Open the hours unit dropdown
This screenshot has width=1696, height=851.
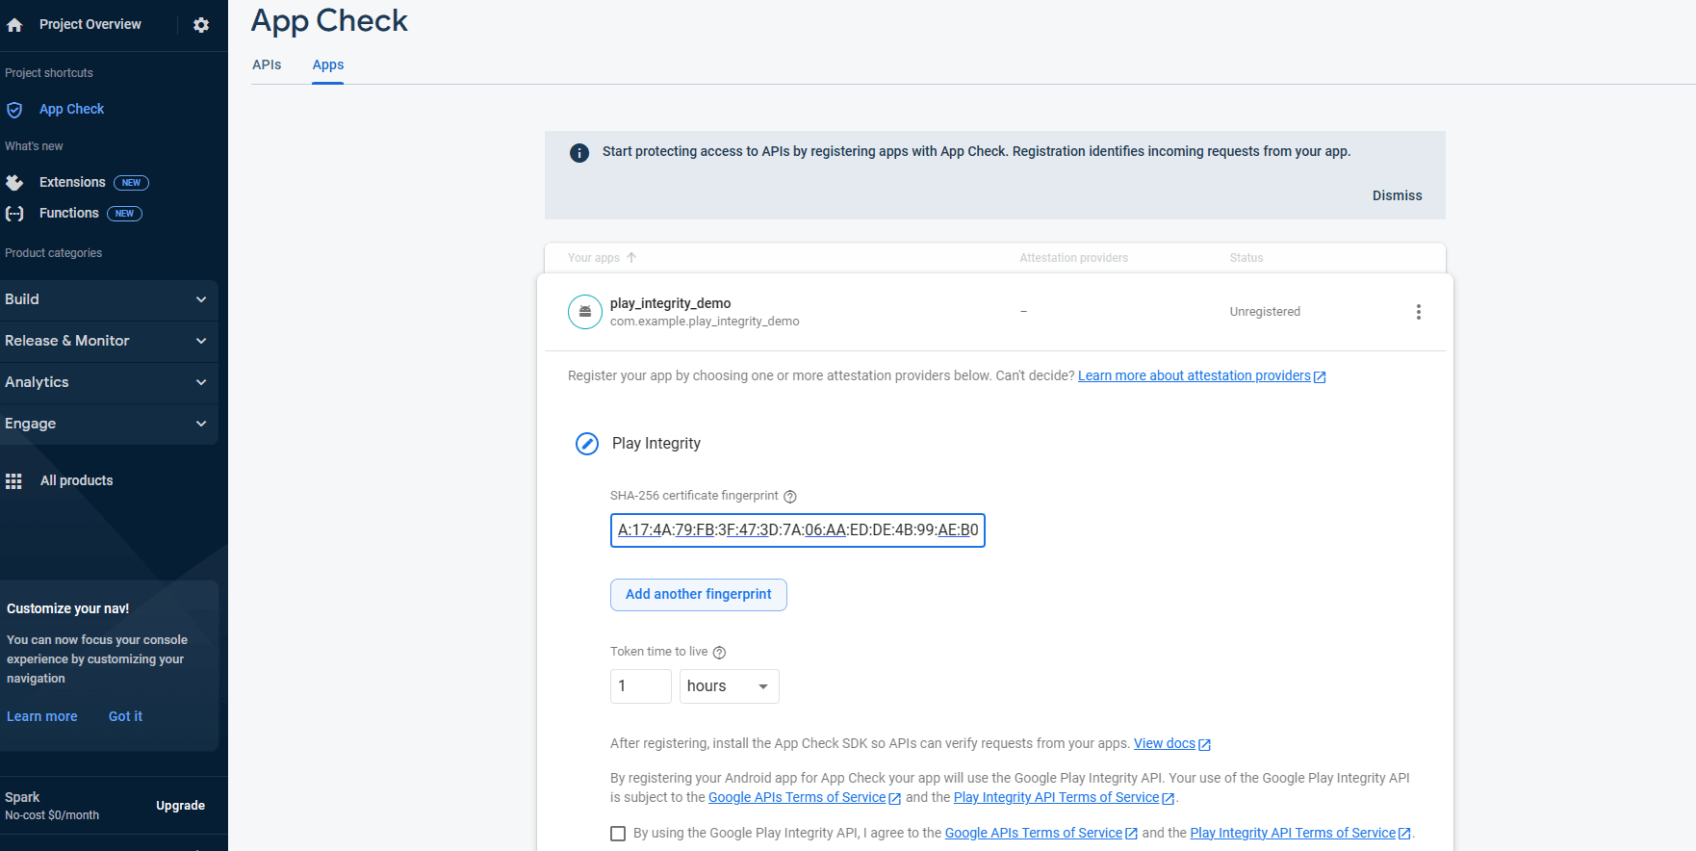729,687
